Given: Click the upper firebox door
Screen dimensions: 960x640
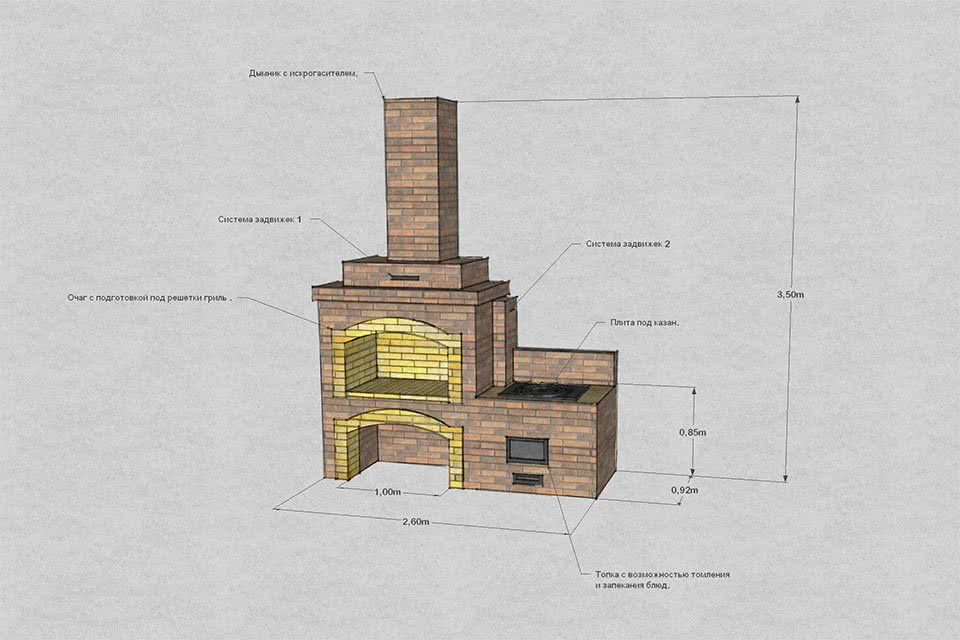Looking at the screenshot, I should 527,449.
